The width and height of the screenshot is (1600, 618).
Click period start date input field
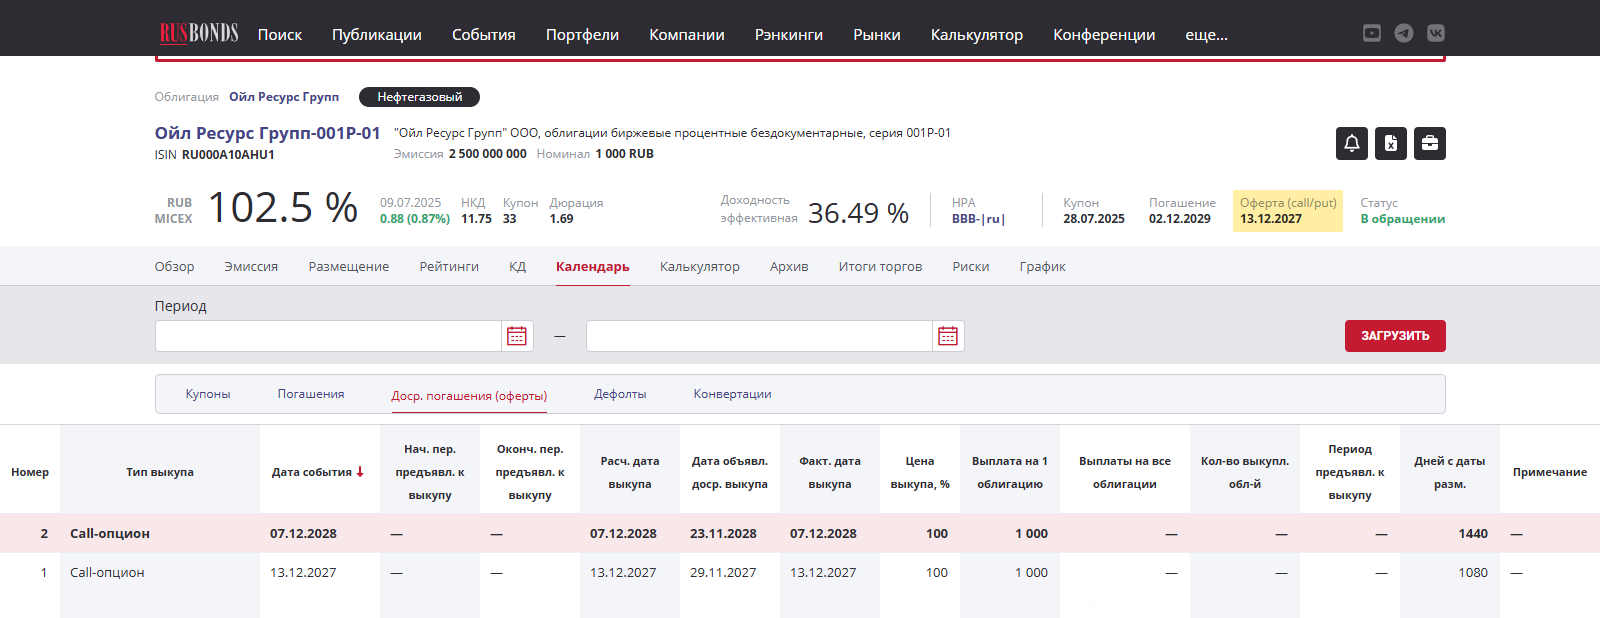328,336
